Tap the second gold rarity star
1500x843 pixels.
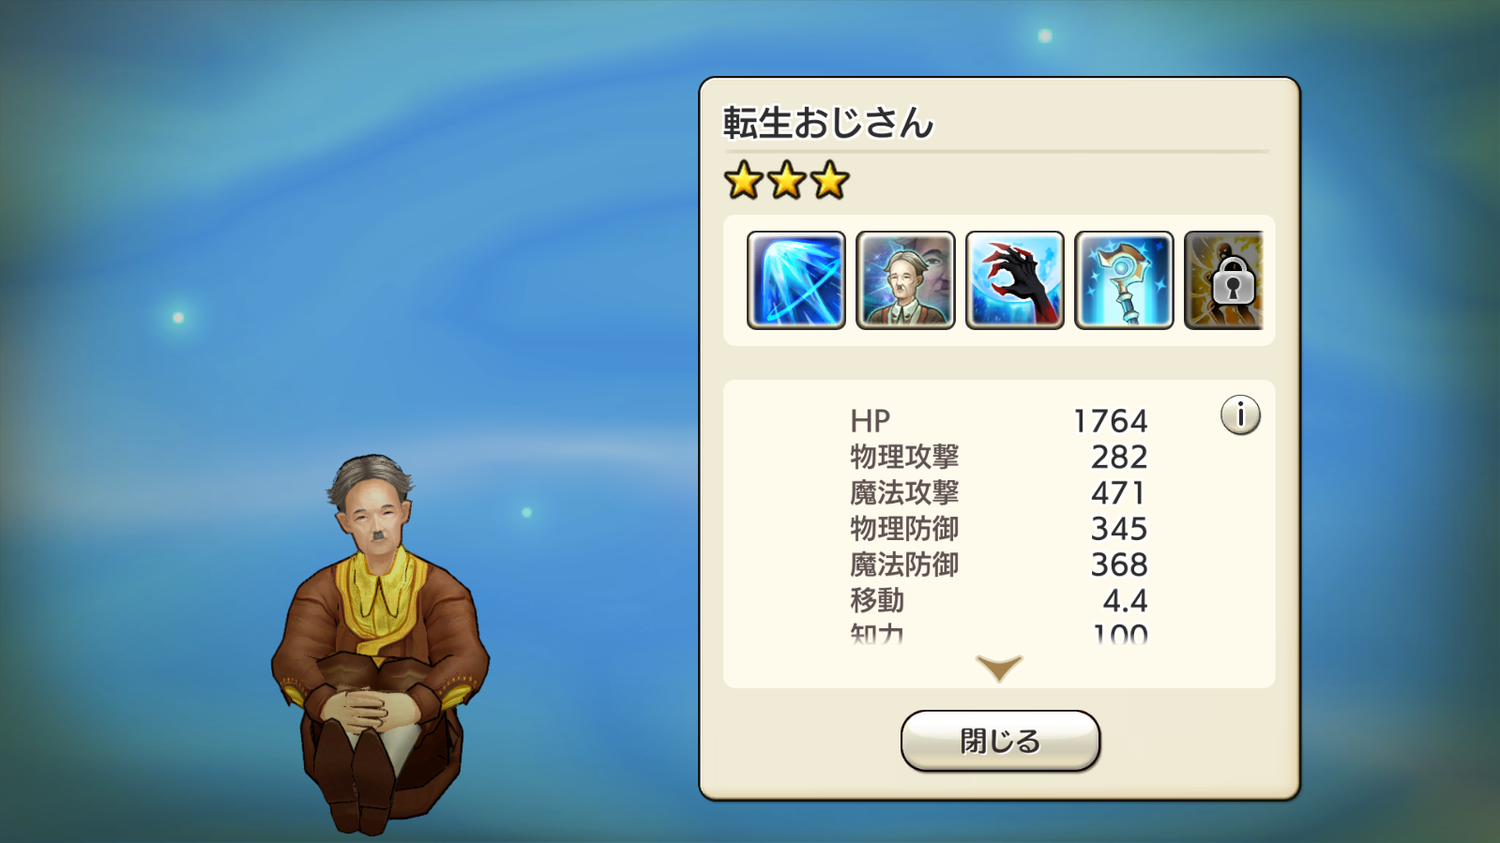coord(787,181)
